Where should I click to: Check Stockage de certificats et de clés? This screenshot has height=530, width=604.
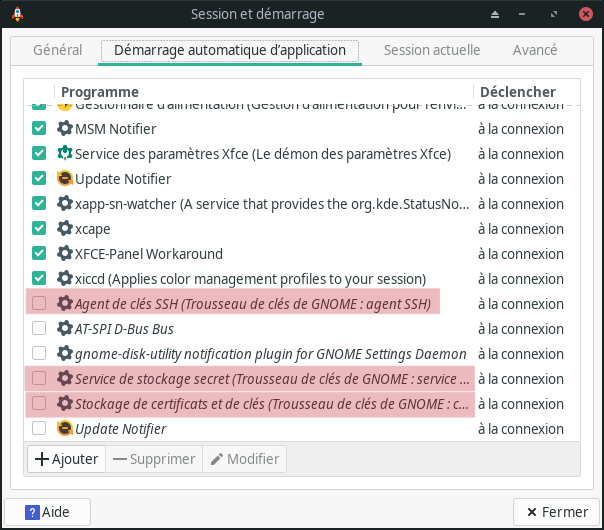pyautogui.click(x=39, y=404)
